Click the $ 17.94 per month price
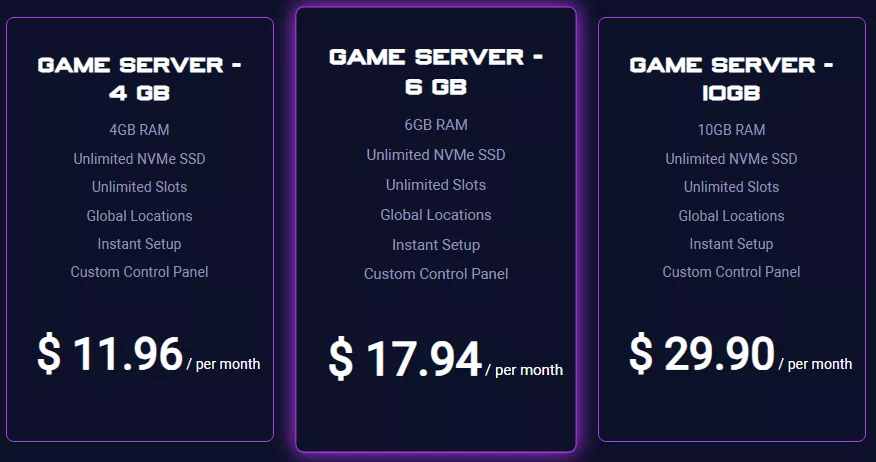Image resolution: width=876 pixels, height=462 pixels. pyautogui.click(x=445, y=360)
